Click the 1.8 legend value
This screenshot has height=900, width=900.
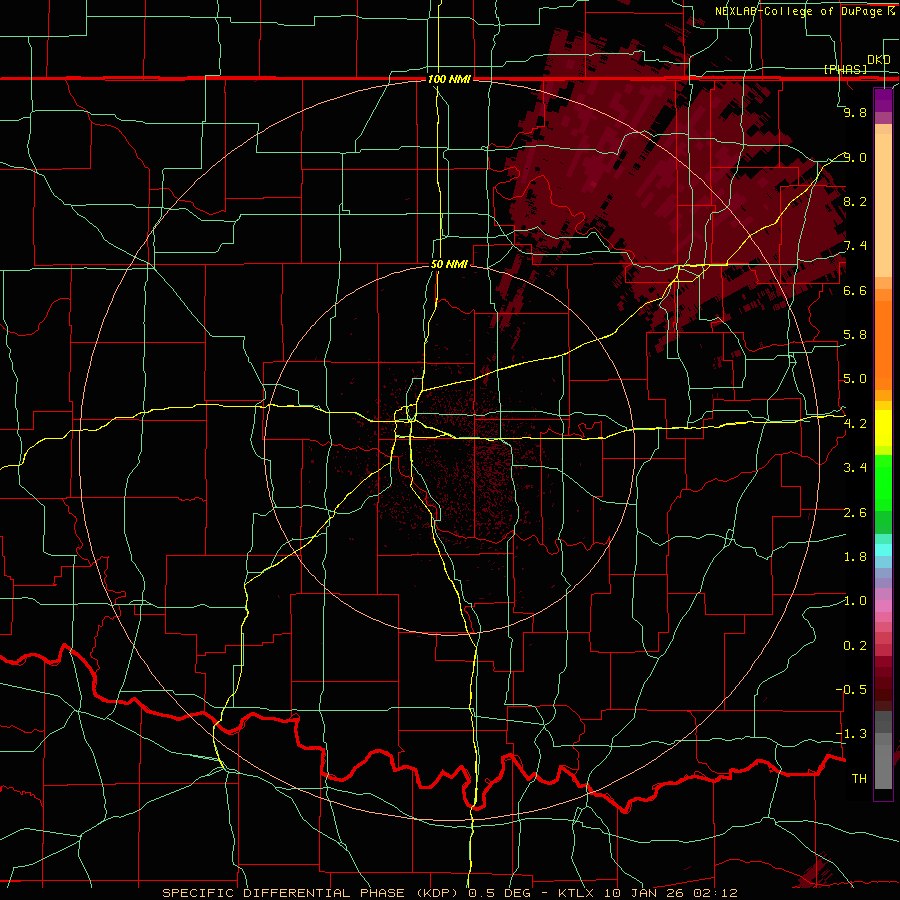click(855, 557)
